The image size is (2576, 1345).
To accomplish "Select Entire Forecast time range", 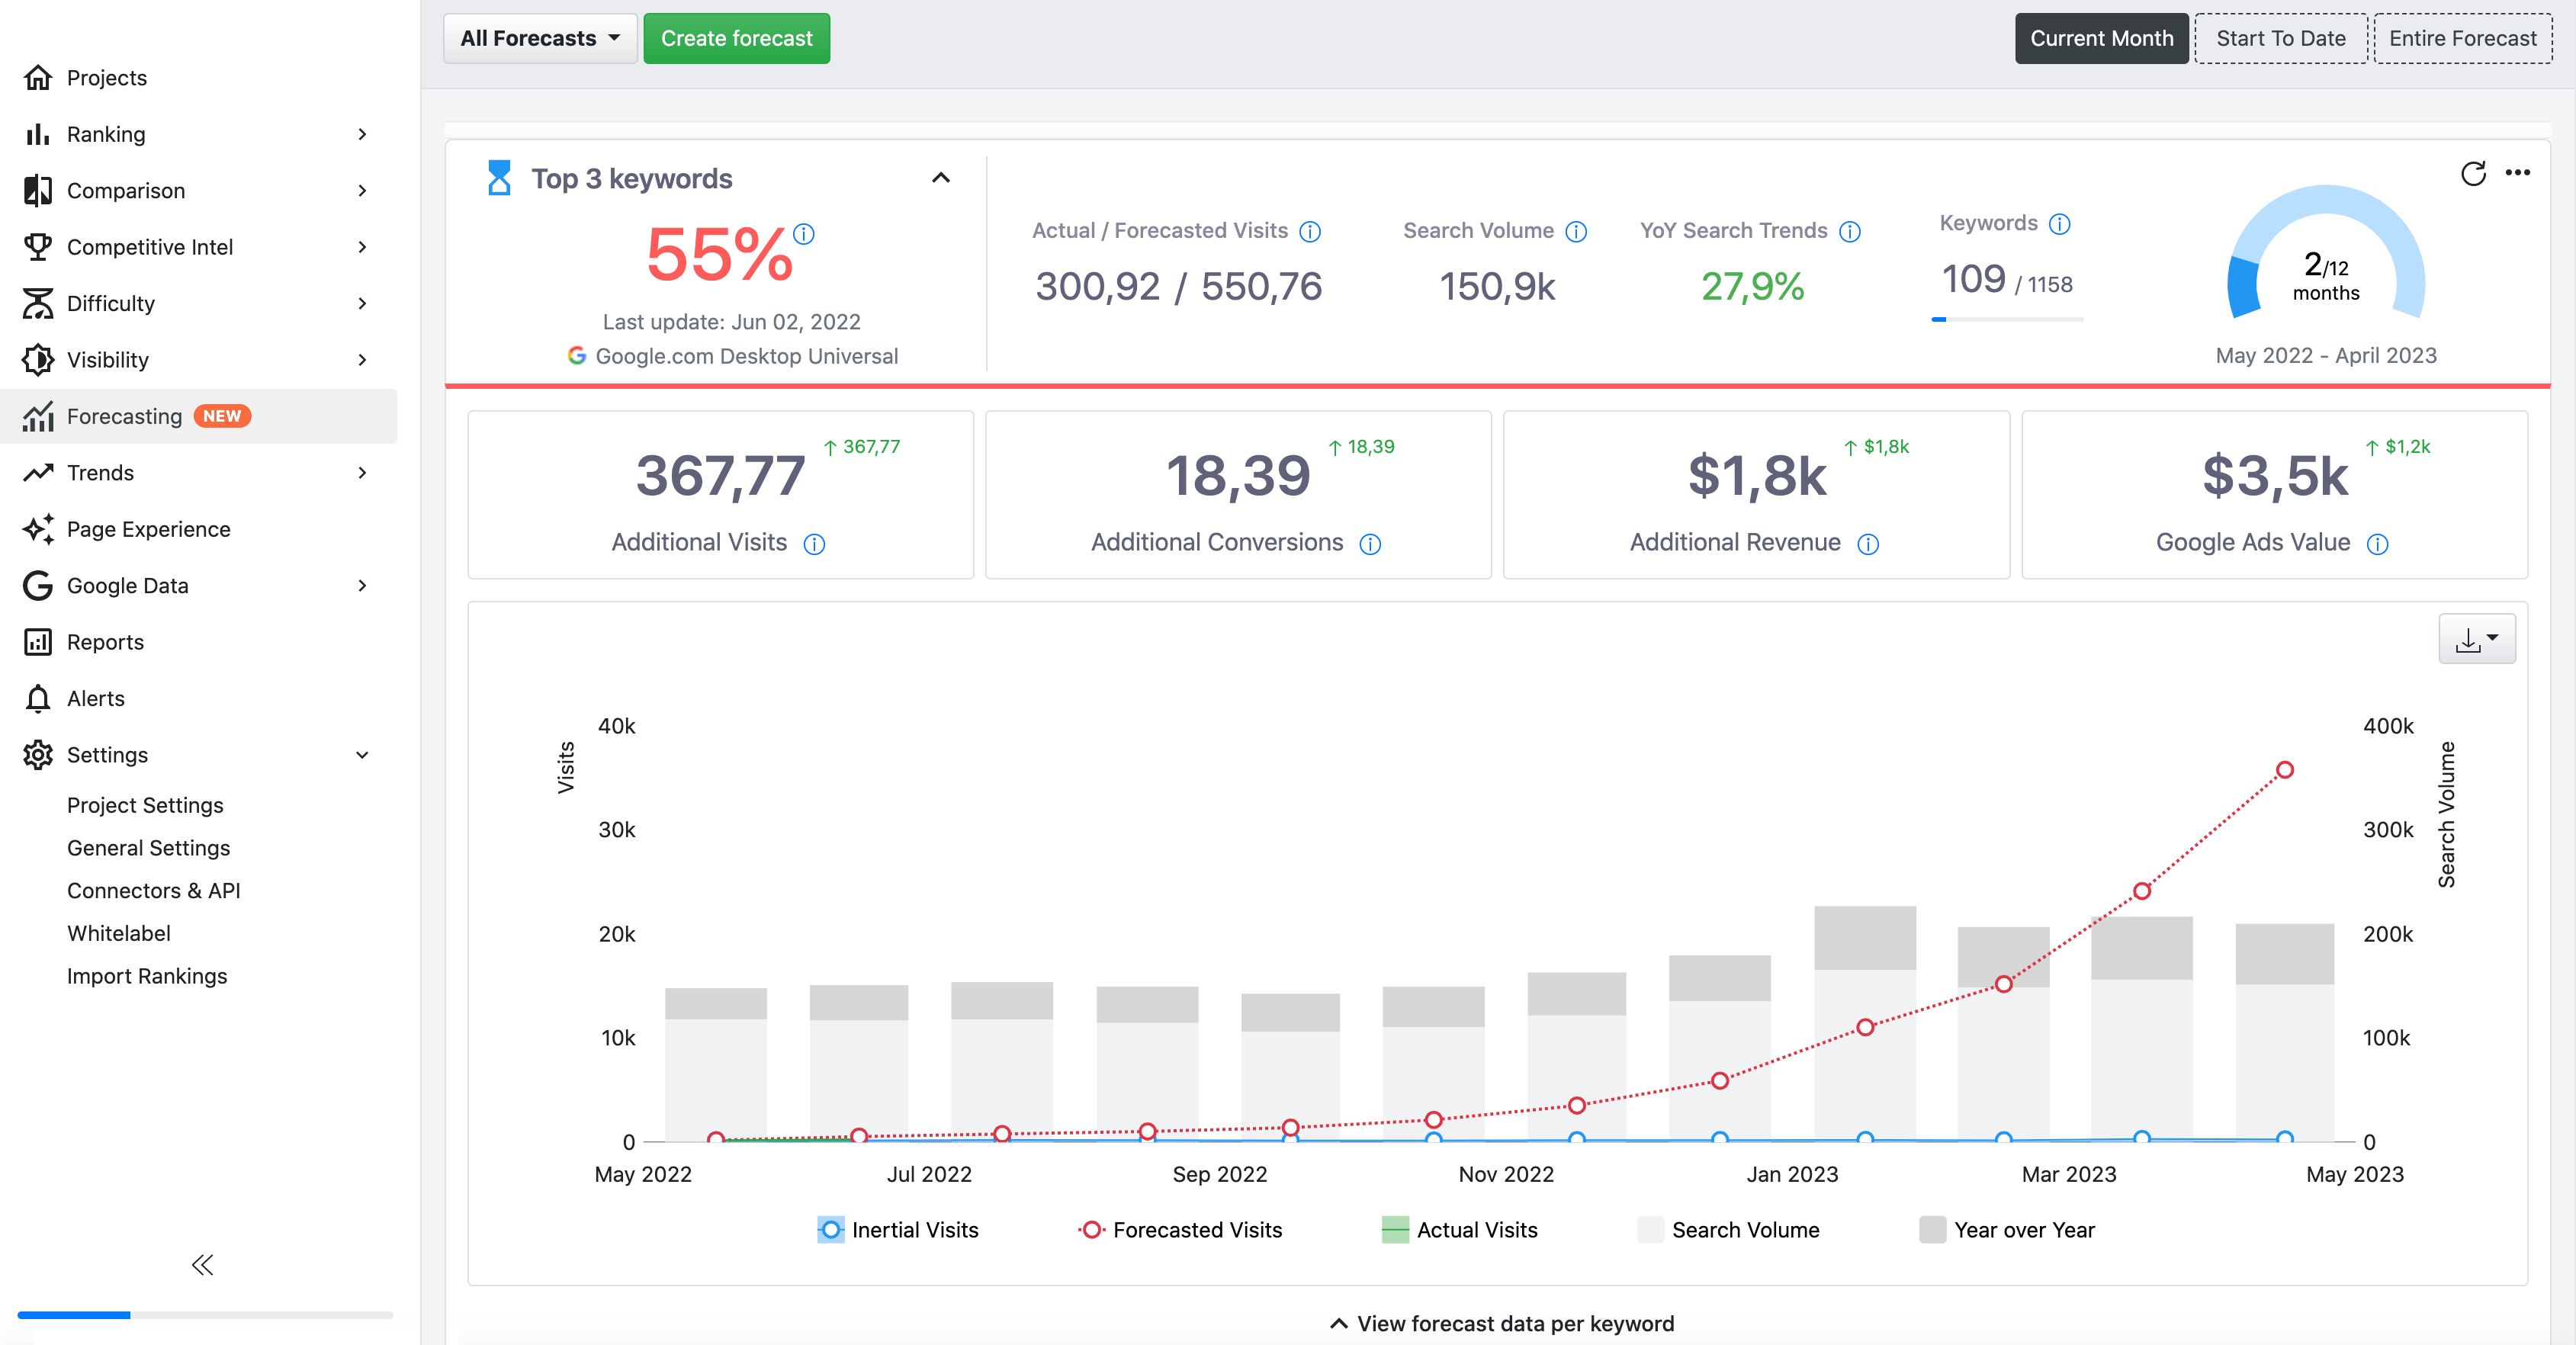I will 2462,38.
